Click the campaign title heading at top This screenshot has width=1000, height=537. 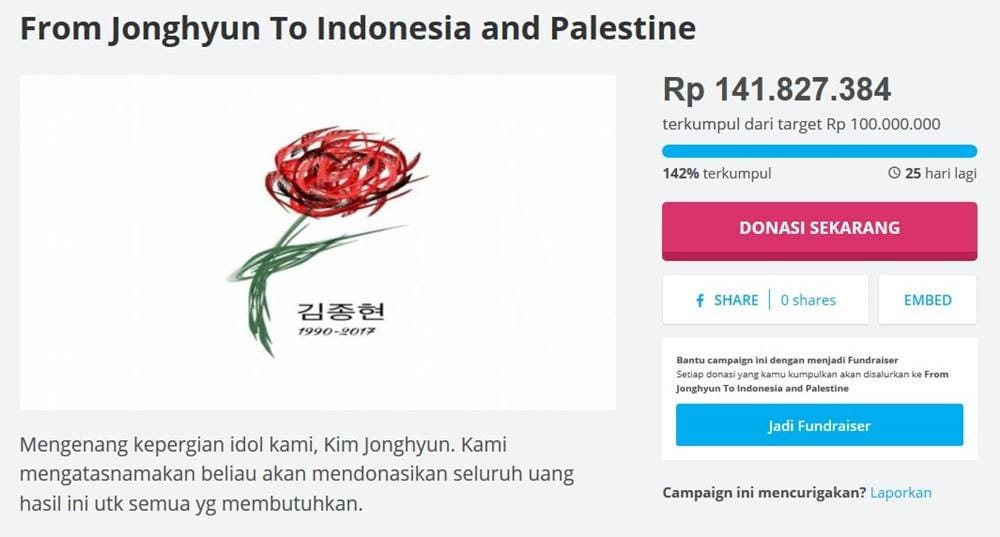point(358,28)
